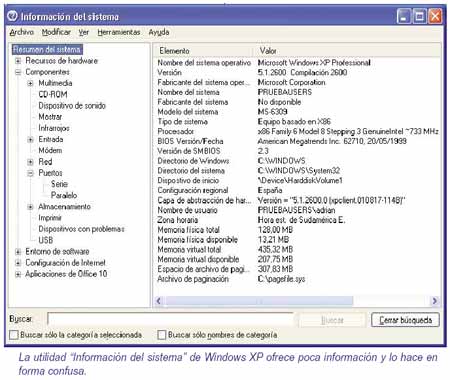450x380 pixels.
Task: Select the Directorio de Windows row
Action: (297, 161)
